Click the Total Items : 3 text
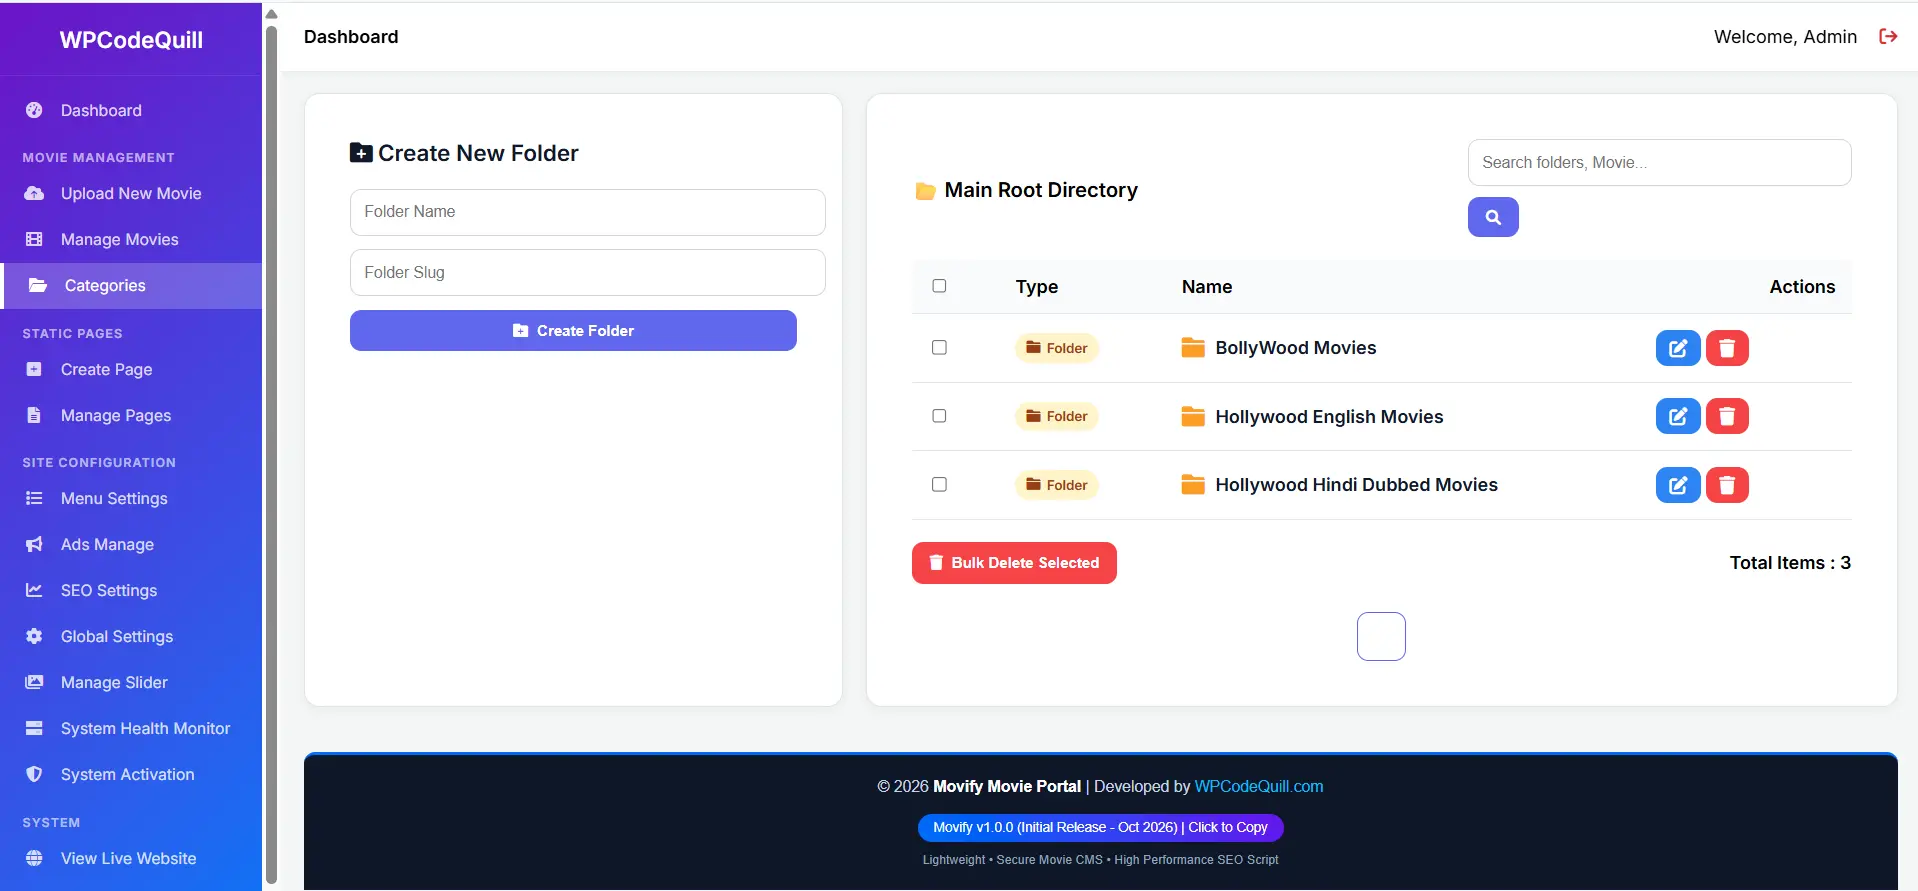Screen dimensions: 1918x891 pos(1790,563)
